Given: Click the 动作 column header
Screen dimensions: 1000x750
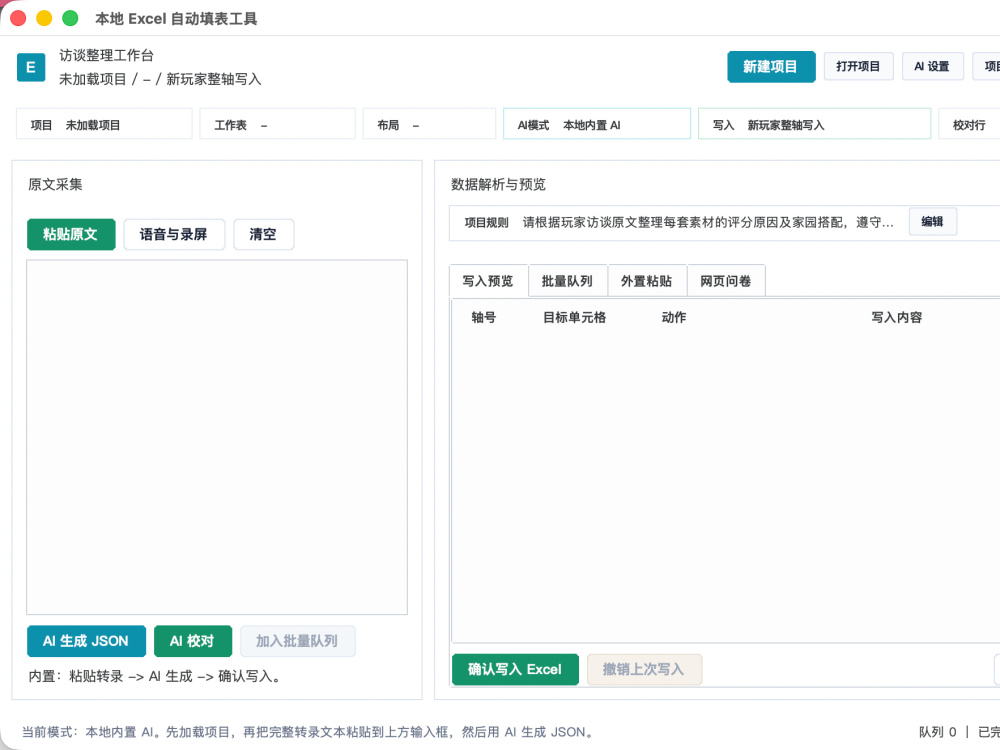Looking at the screenshot, I should pos(673,317).
